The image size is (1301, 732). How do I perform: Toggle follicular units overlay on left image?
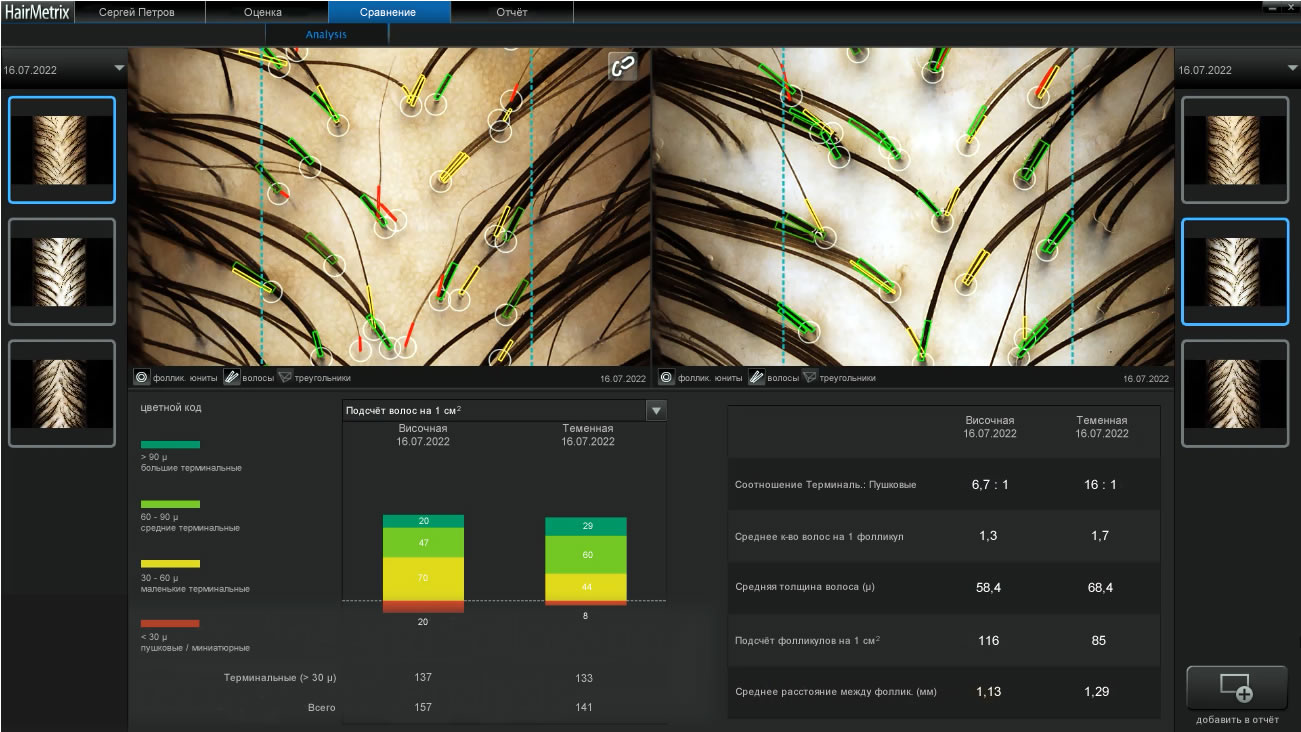pyautogui.click(x=142, y=378)
